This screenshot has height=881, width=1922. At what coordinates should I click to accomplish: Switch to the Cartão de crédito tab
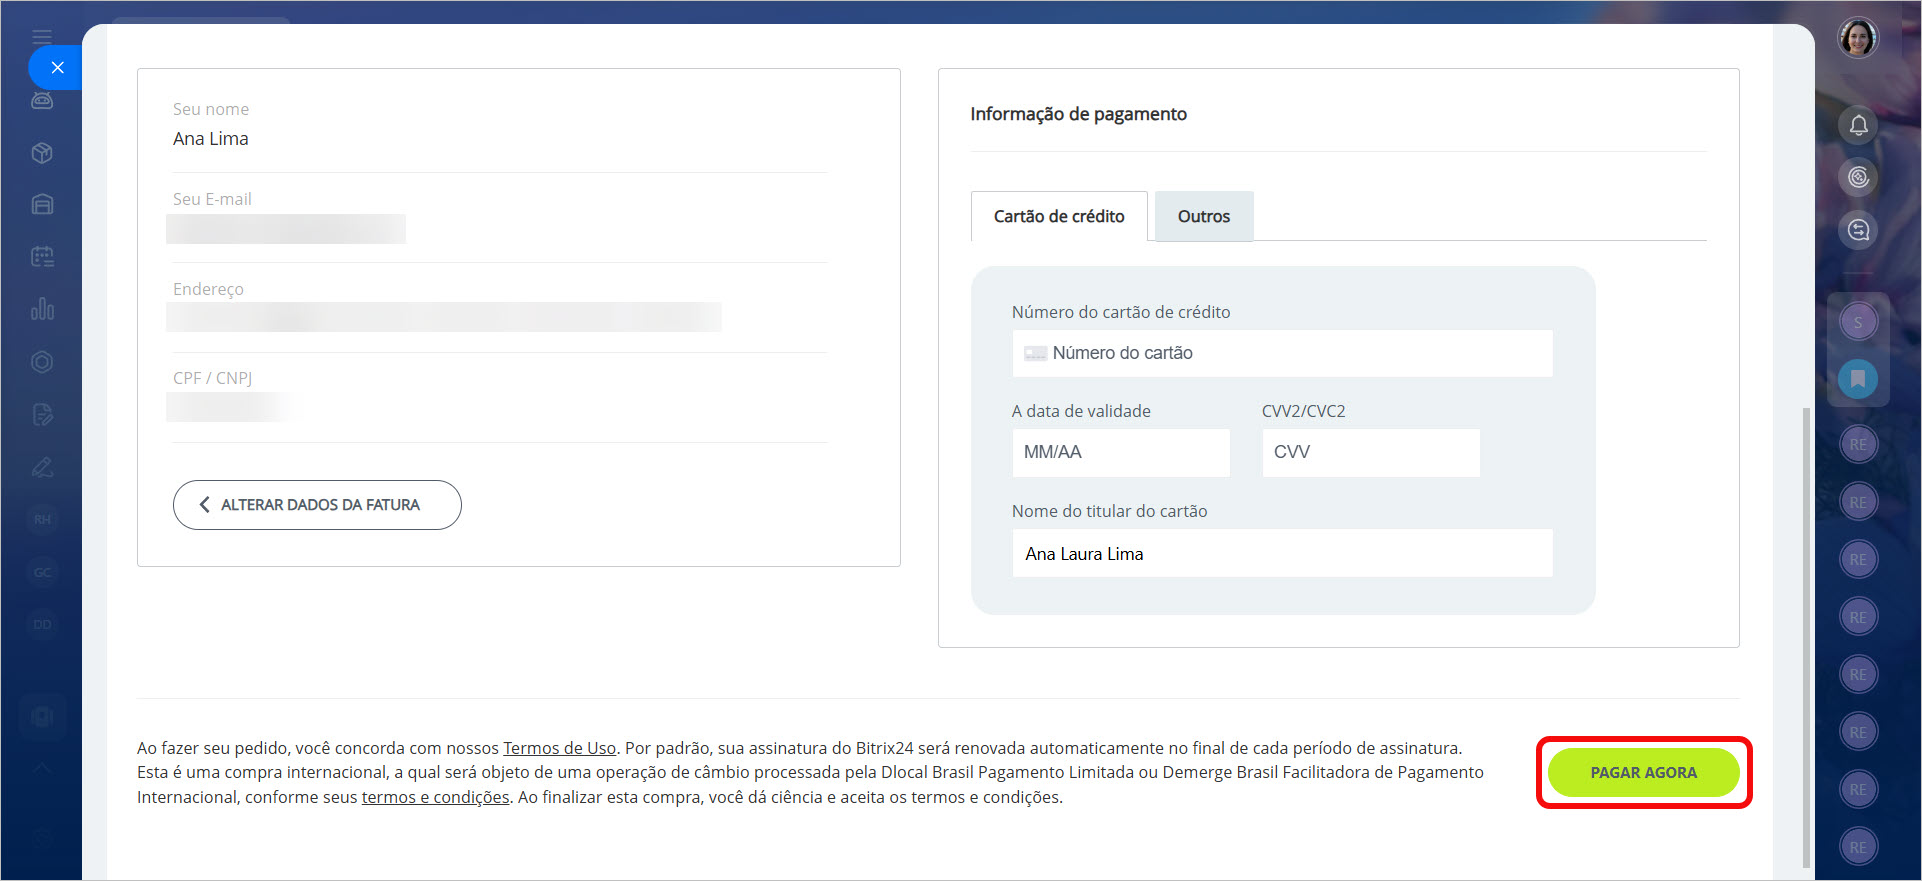tap(1059, 216)
